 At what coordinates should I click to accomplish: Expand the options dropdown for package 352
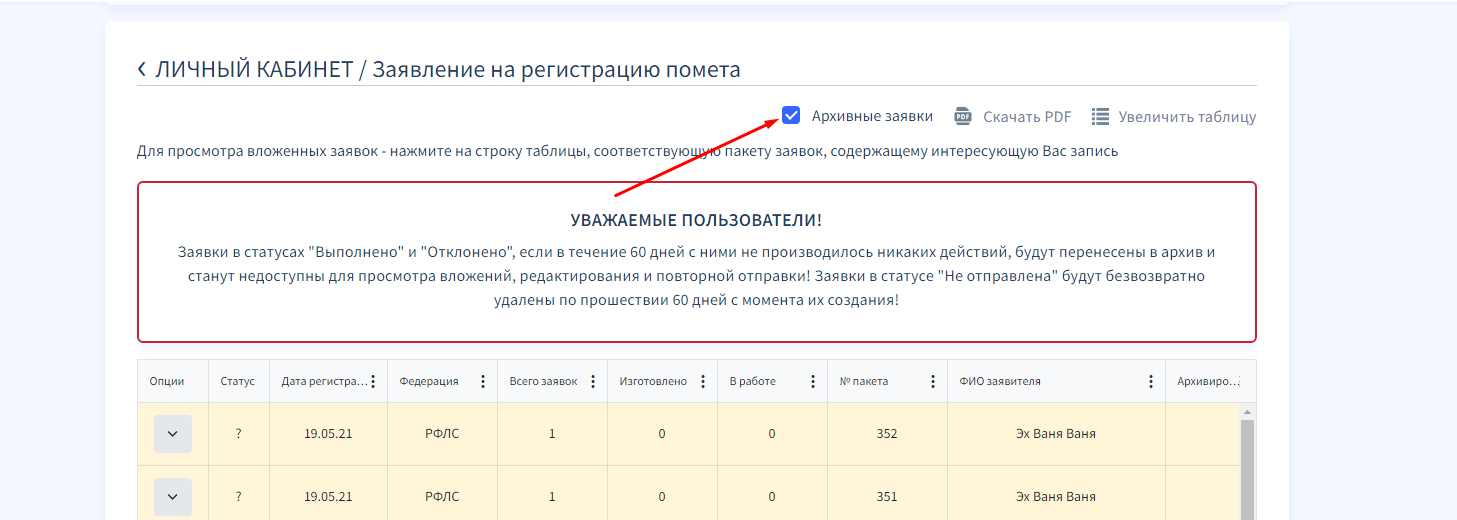point(172,434)
